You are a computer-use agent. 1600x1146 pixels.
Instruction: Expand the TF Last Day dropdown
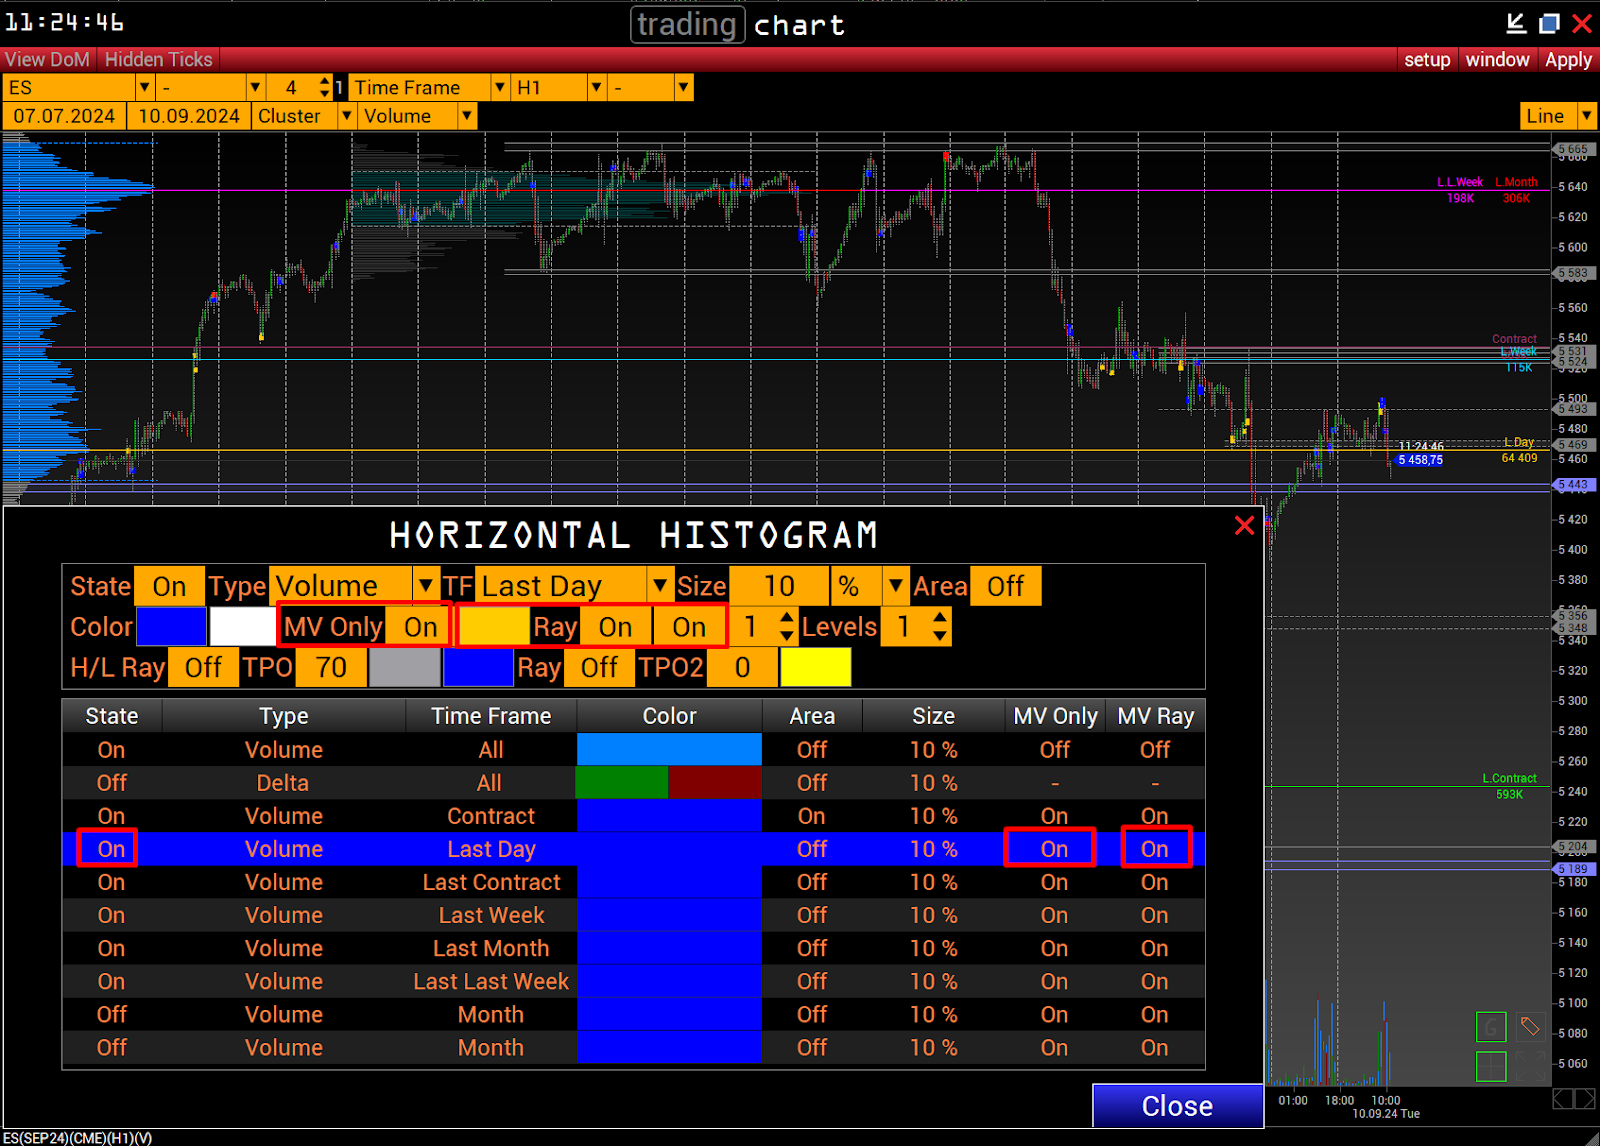click(660, 586)
